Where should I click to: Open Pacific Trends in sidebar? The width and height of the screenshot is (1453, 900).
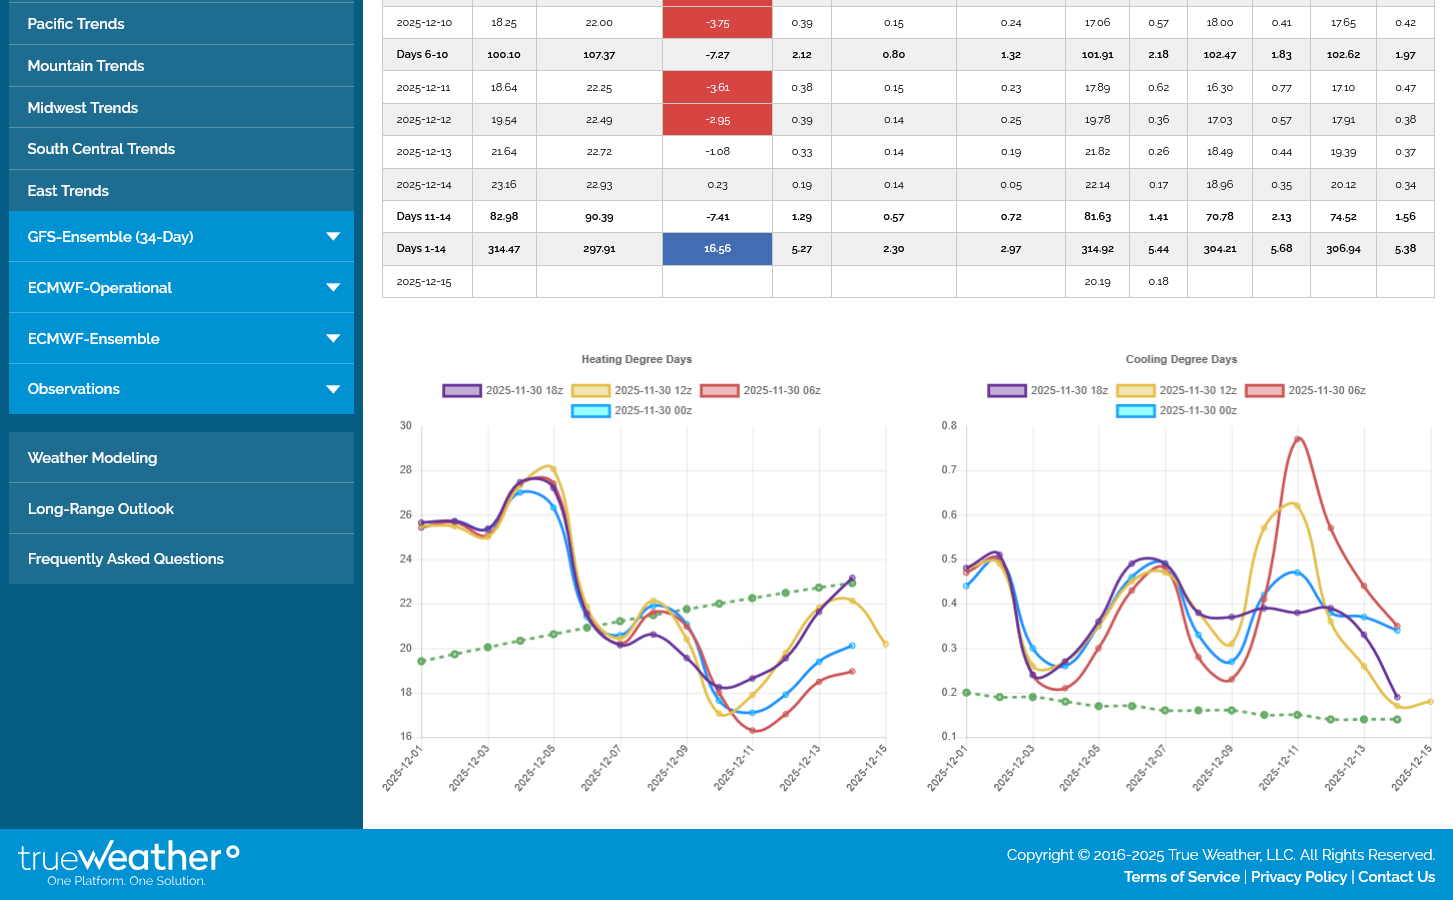click(x=76, y=24)
